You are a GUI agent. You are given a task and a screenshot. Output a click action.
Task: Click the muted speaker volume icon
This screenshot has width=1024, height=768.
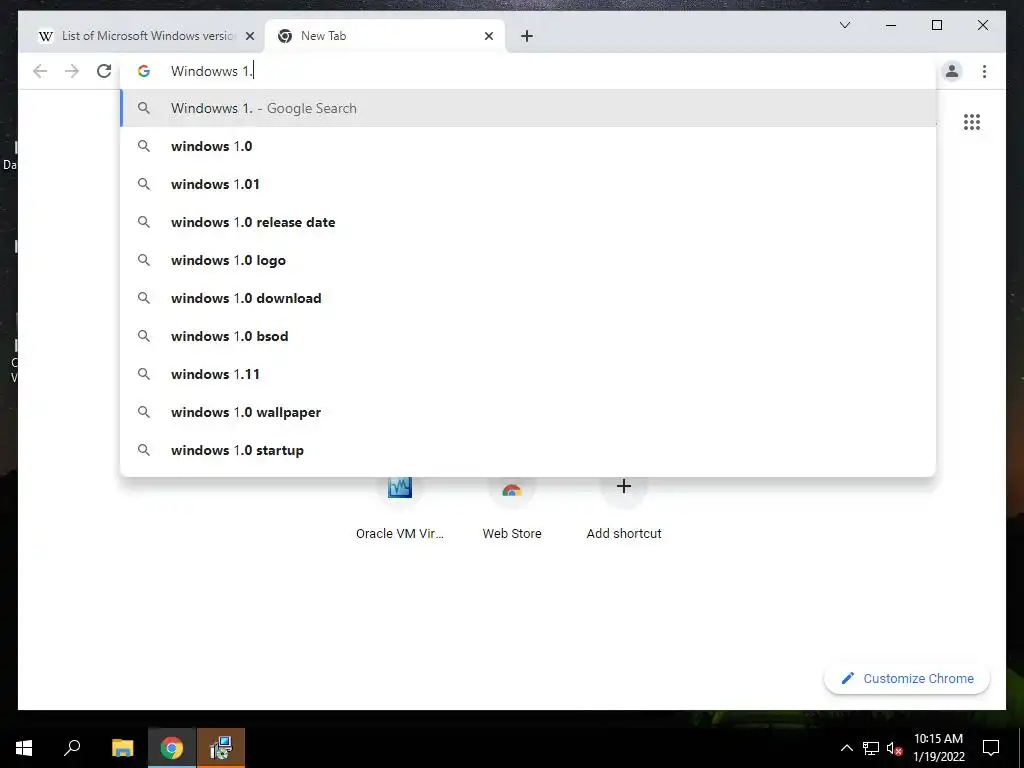894,748
